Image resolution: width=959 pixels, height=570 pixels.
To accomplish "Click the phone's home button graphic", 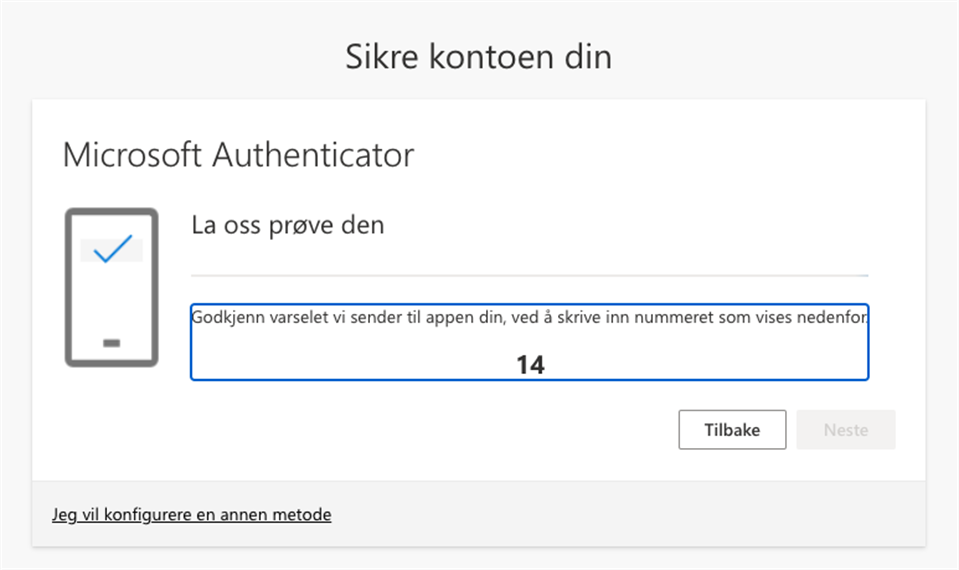I will [x=111, y=343].
